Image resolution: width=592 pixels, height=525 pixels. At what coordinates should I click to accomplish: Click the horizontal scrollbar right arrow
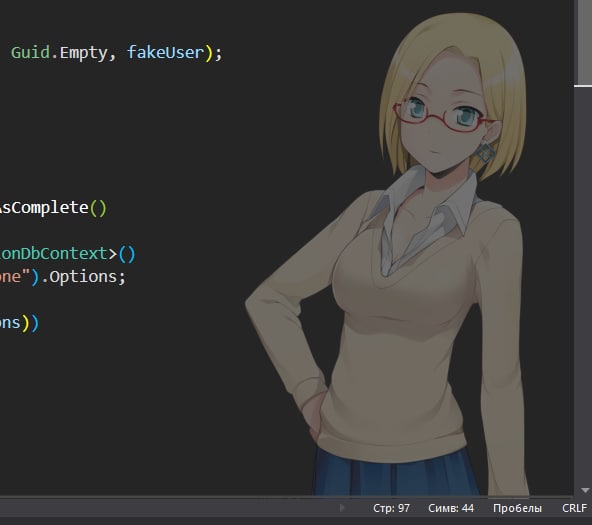coord(342,508)
